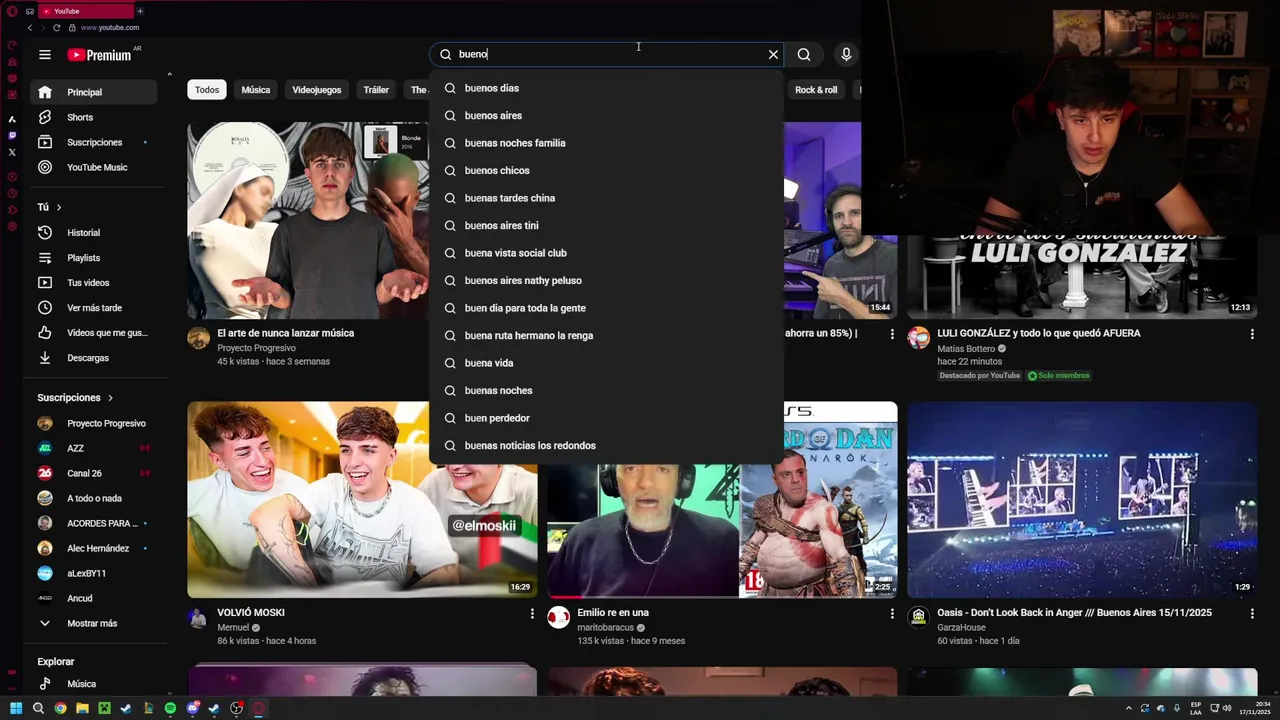Open the YouTube hamburger guide menu
The height and width of the screenshot is (720, 1280).
tap(45, 55)
